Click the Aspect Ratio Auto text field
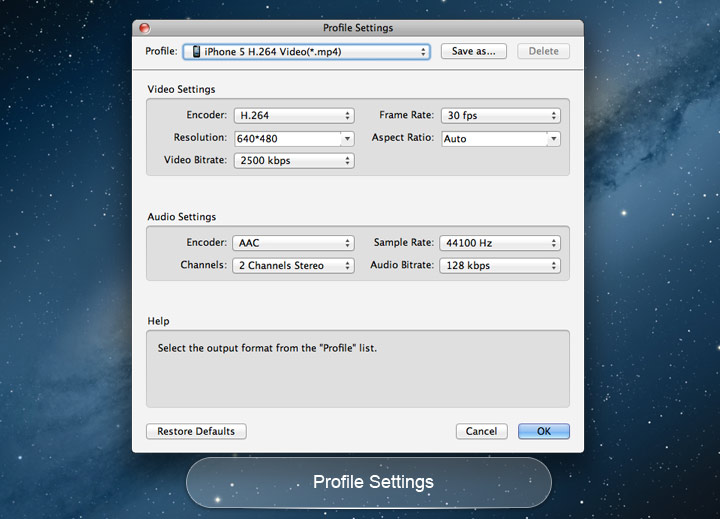 tap(493, 139)
